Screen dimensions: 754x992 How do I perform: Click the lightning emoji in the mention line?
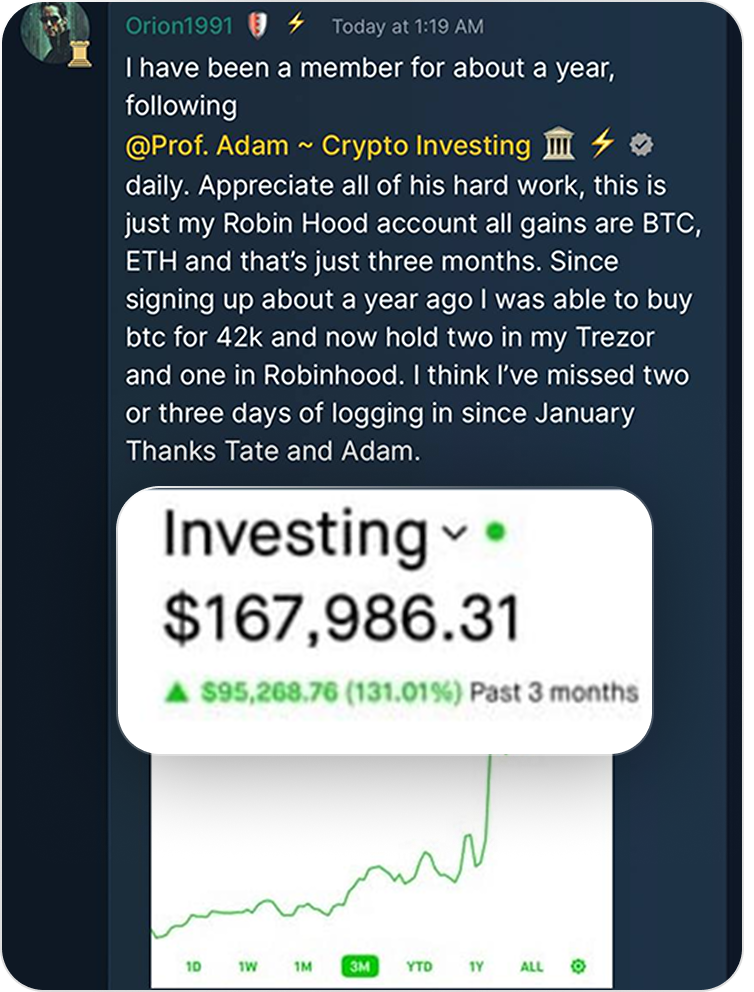tap(601, 144)
